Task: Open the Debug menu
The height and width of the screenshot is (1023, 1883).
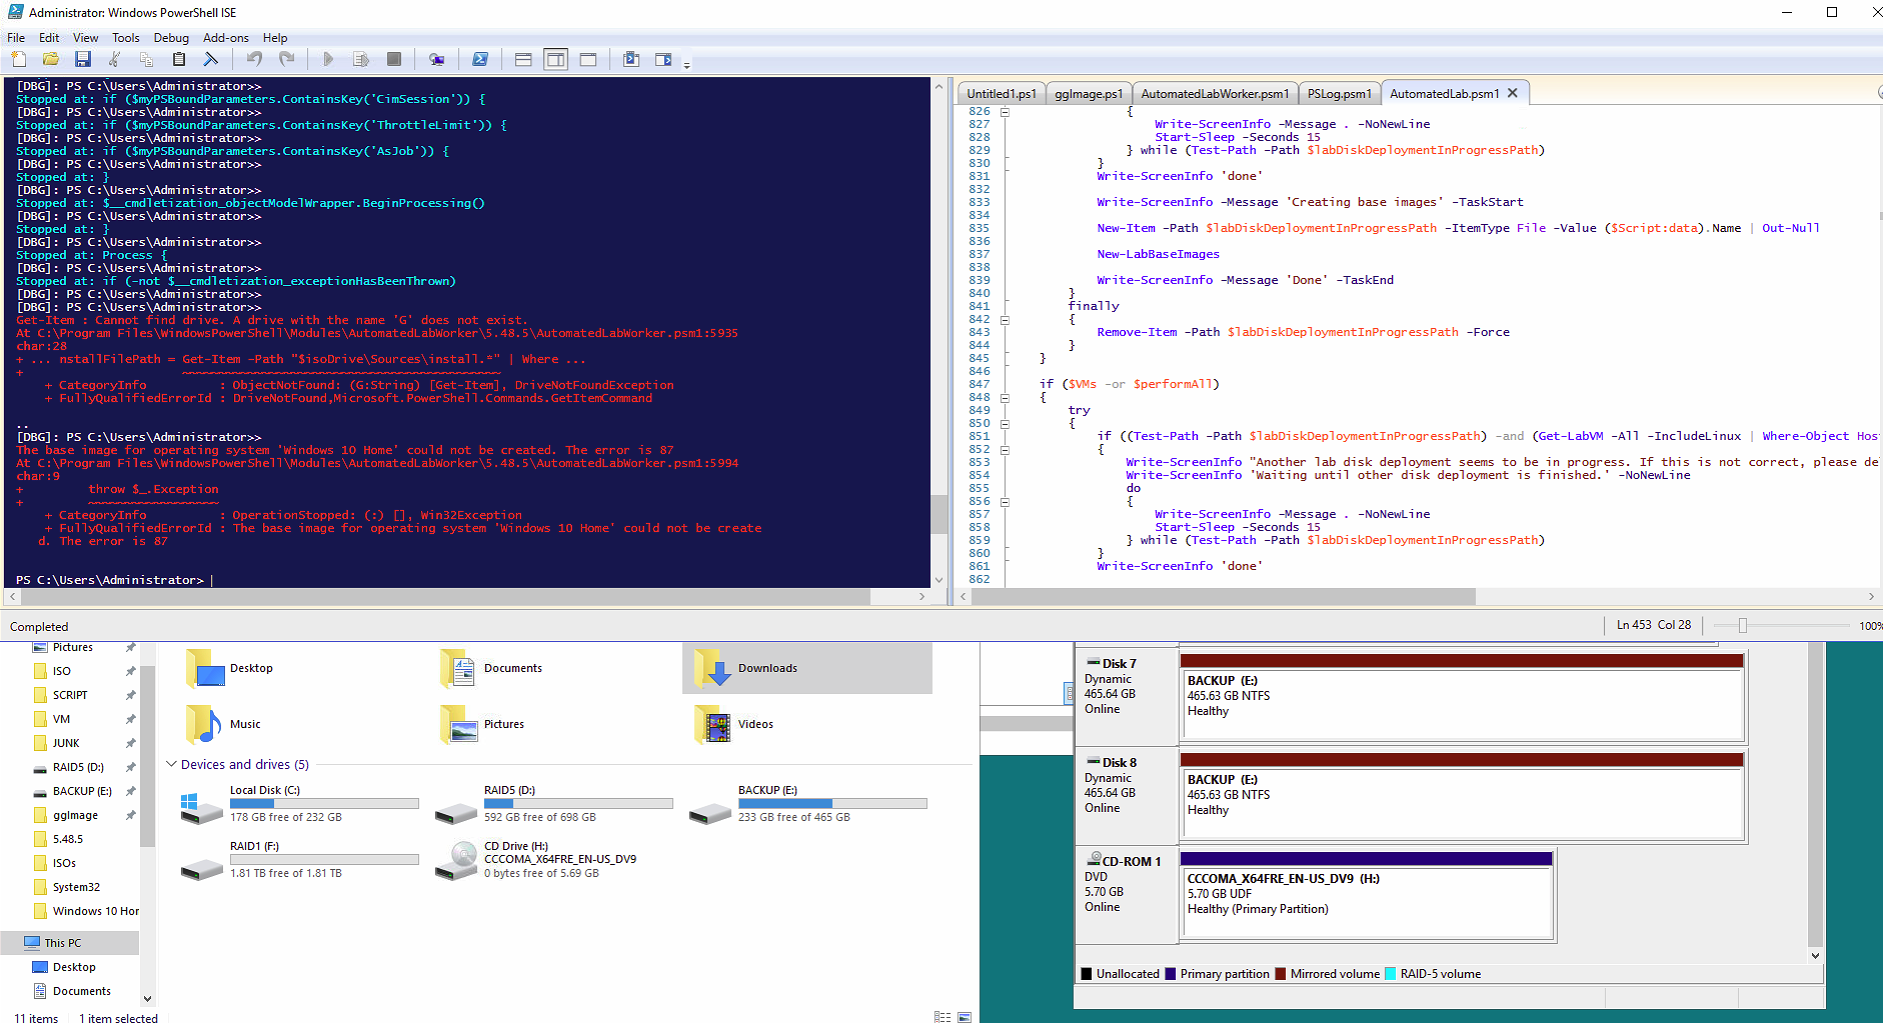Action: point(171,37)
